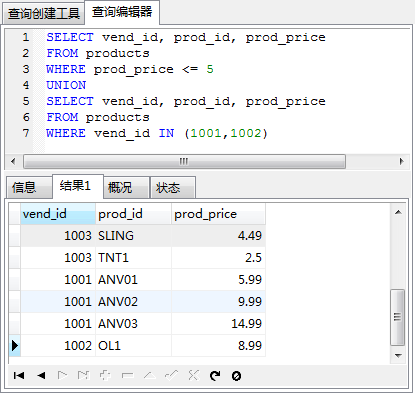Click the results vertical scrollbar thumb
Screen dimensions: 415x394
[397, 317]
